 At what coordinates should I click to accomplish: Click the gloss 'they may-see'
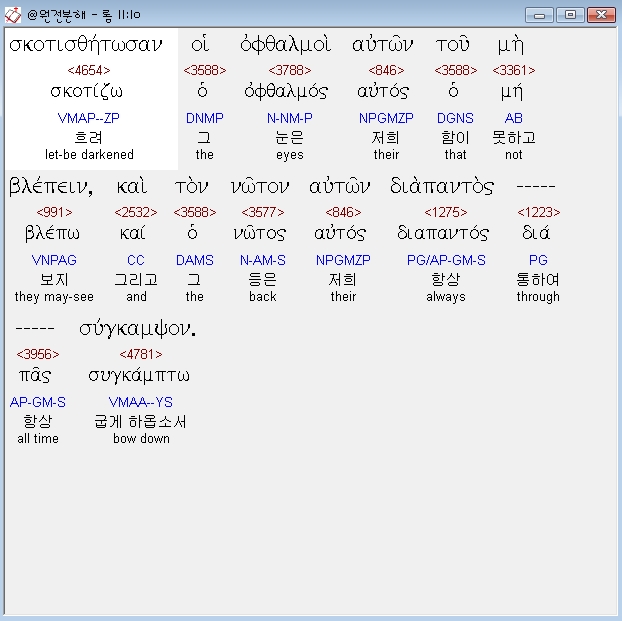[54, 297]
